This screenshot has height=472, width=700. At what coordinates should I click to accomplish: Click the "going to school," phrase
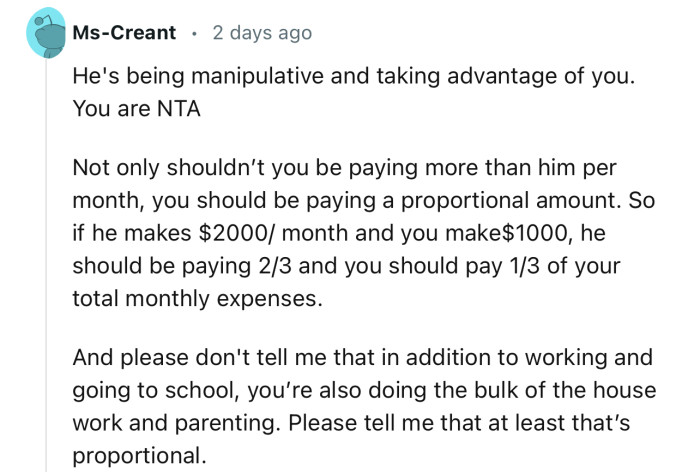[x=156, y=391]
